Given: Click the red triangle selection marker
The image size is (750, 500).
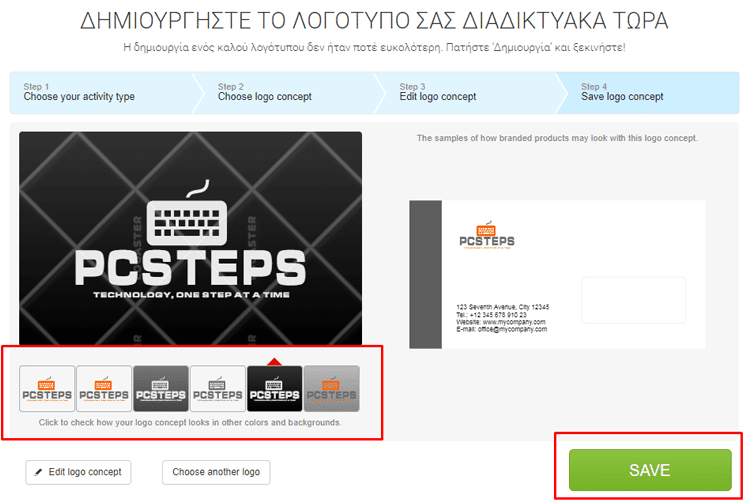Looking at the screenshot, I should tap(275, 361).
